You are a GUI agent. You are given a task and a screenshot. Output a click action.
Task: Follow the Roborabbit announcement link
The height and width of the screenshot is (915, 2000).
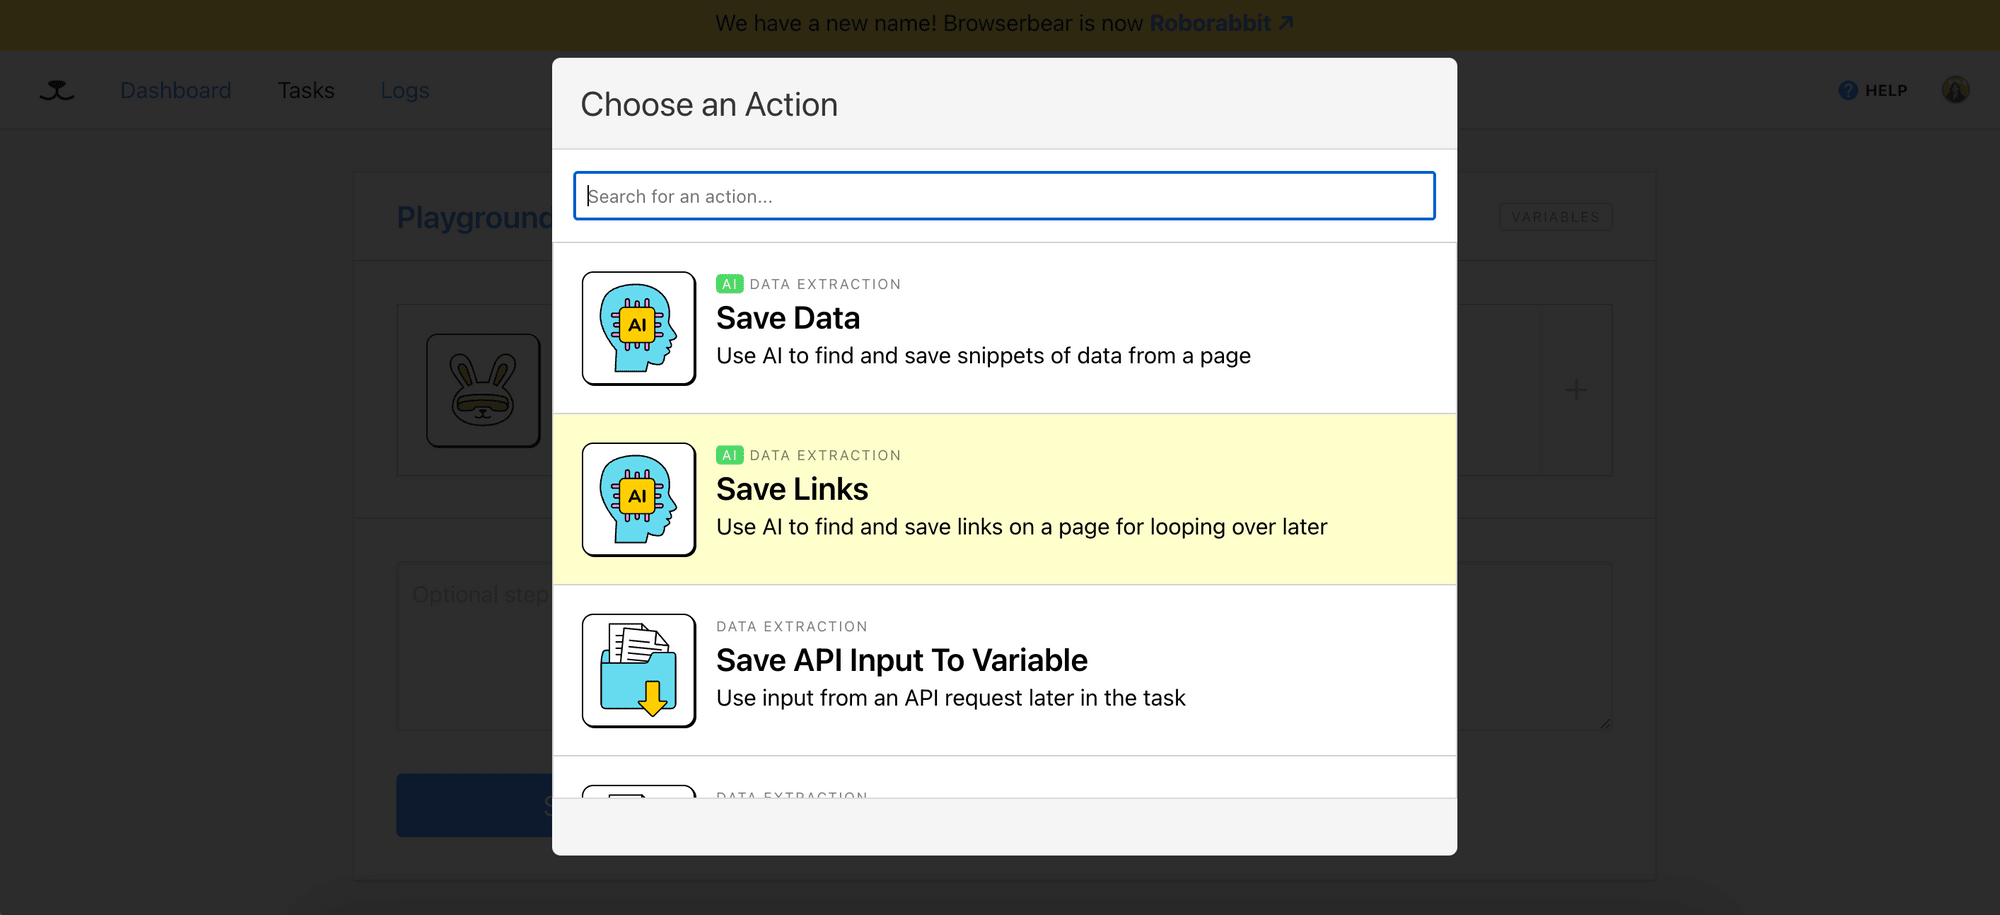[x=1210, y=23]
